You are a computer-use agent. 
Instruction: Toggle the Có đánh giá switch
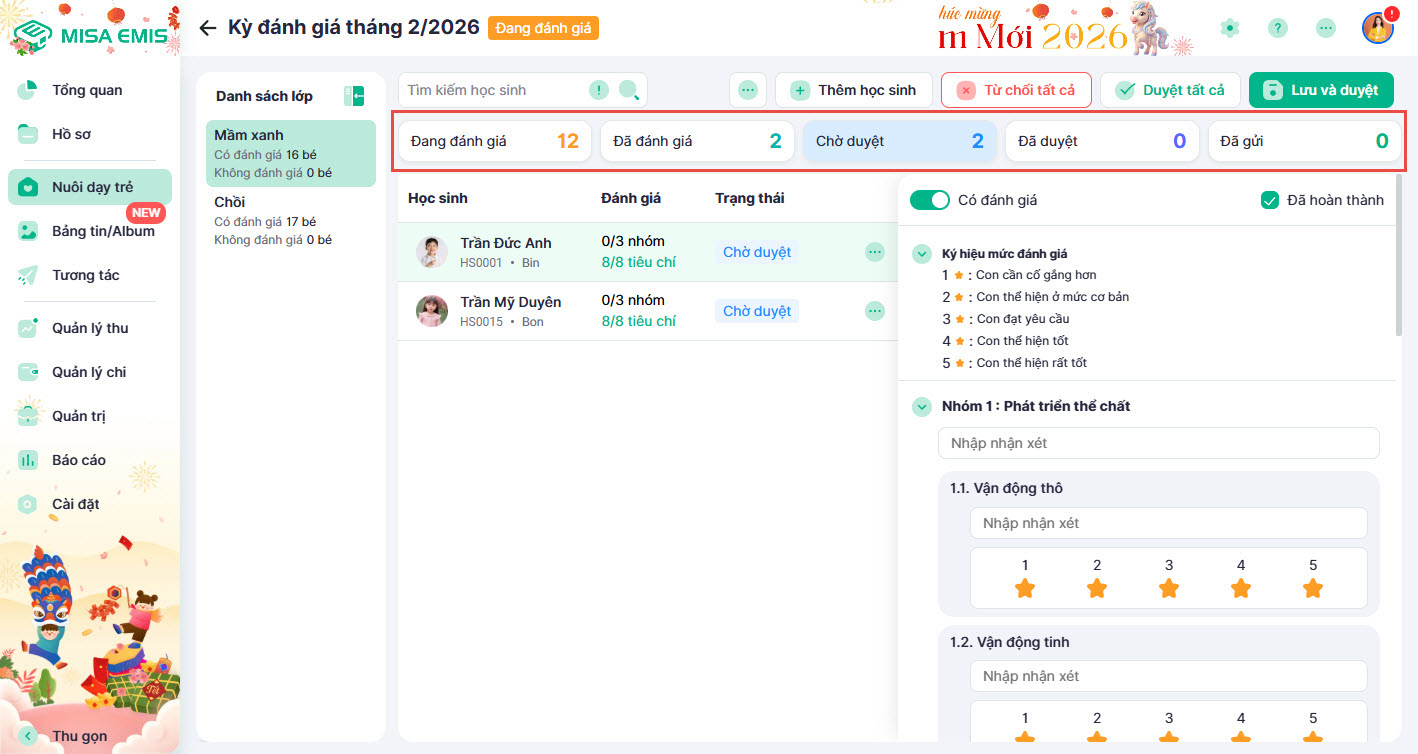929,200
